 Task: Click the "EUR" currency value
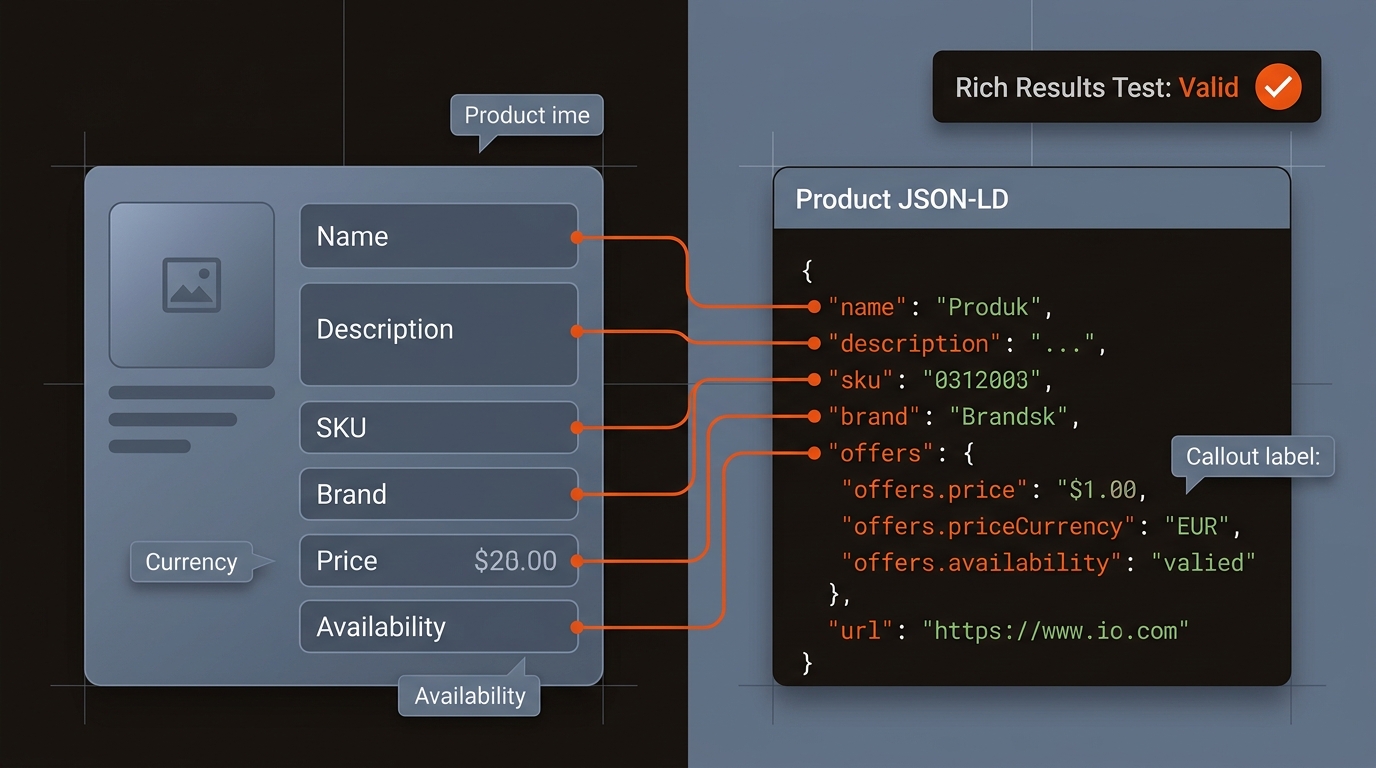pos(1197,526)
